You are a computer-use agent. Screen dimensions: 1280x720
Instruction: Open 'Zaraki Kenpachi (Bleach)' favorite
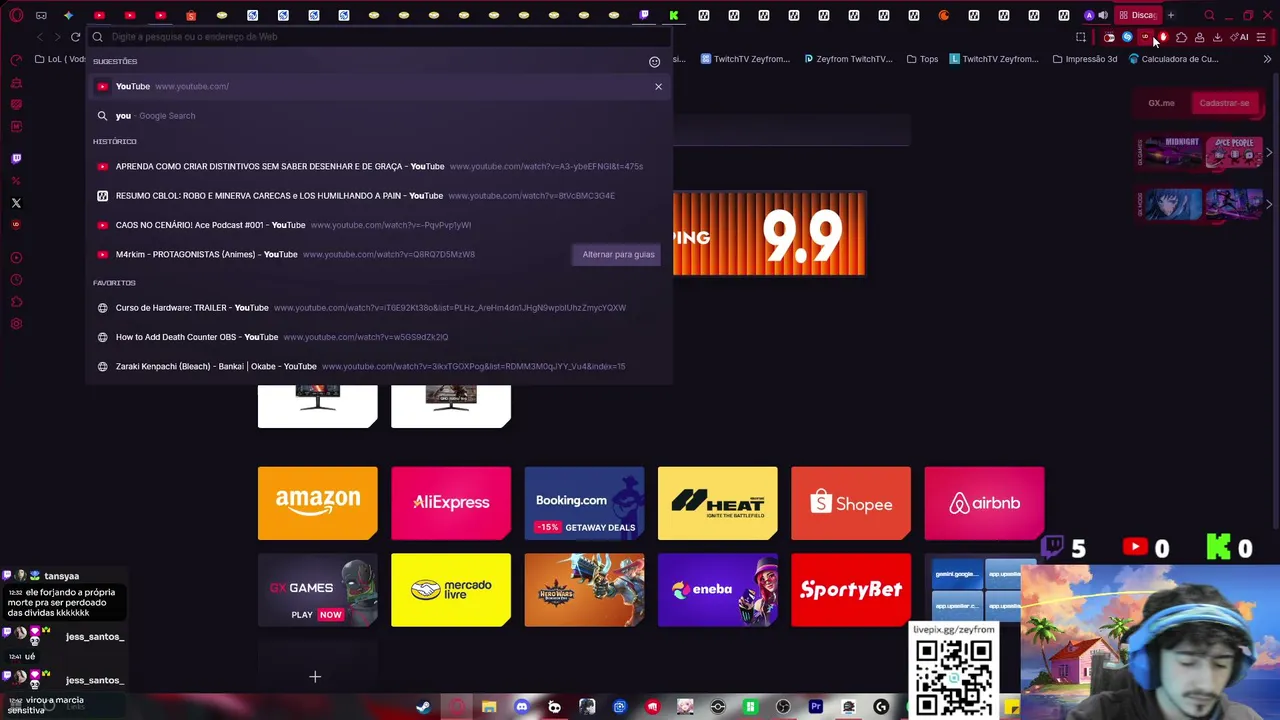pos(378,366)
